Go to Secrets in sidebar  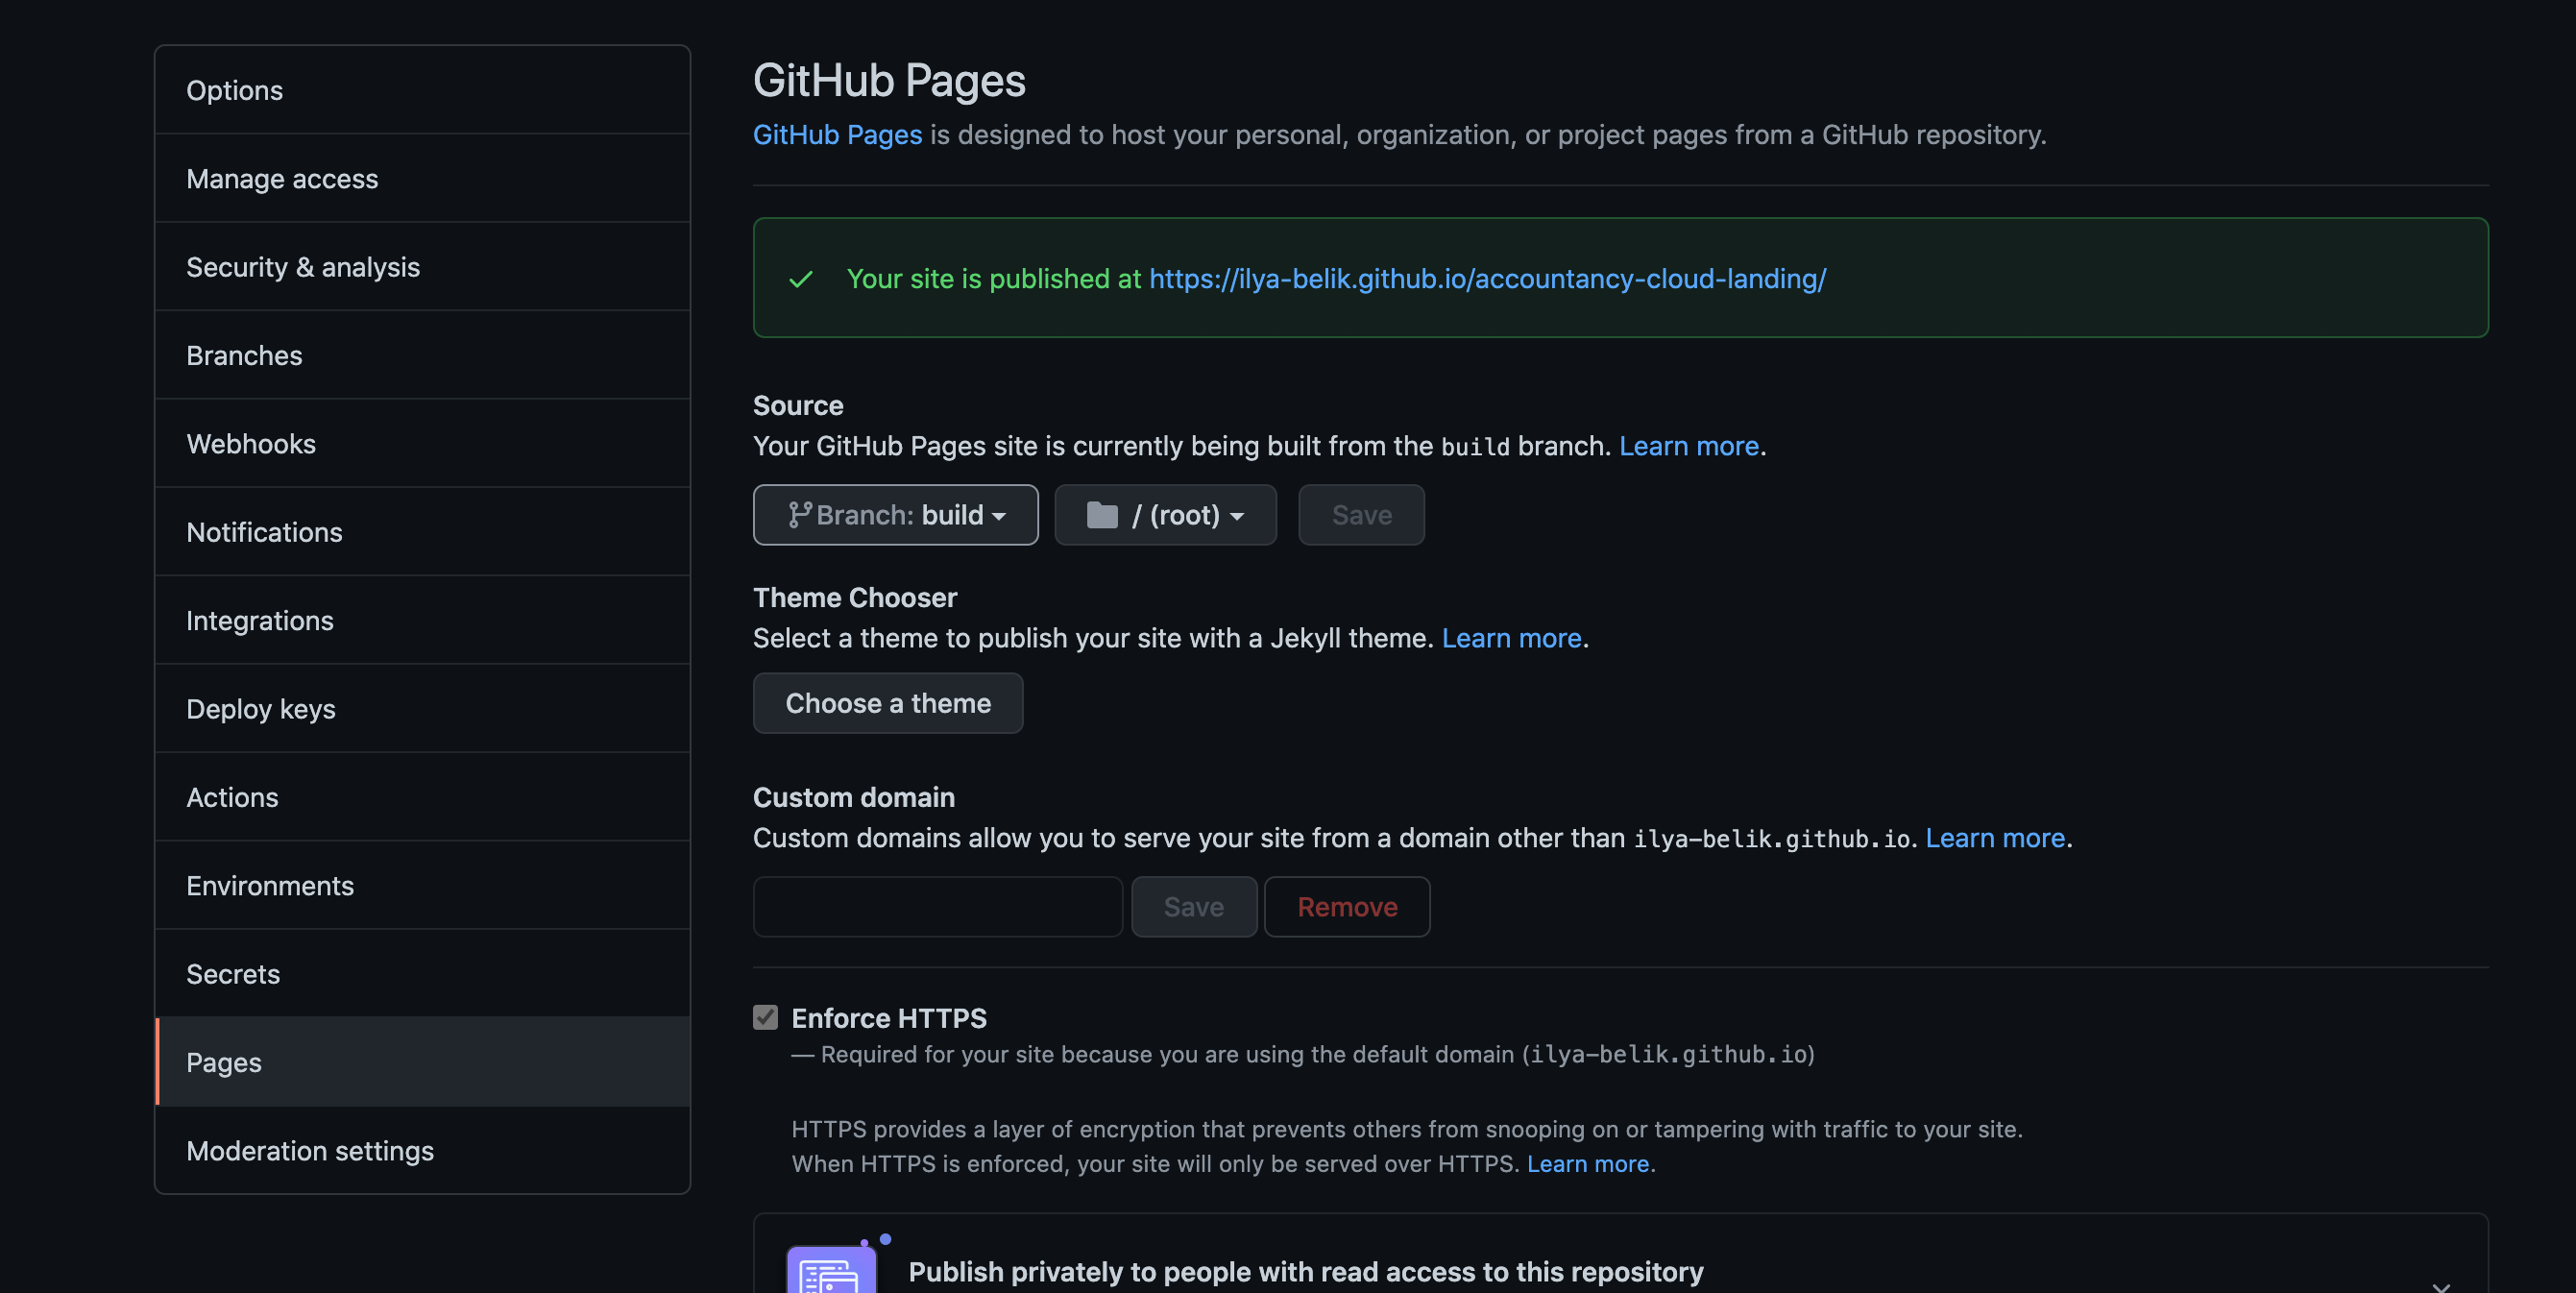[x=233, y=973]
